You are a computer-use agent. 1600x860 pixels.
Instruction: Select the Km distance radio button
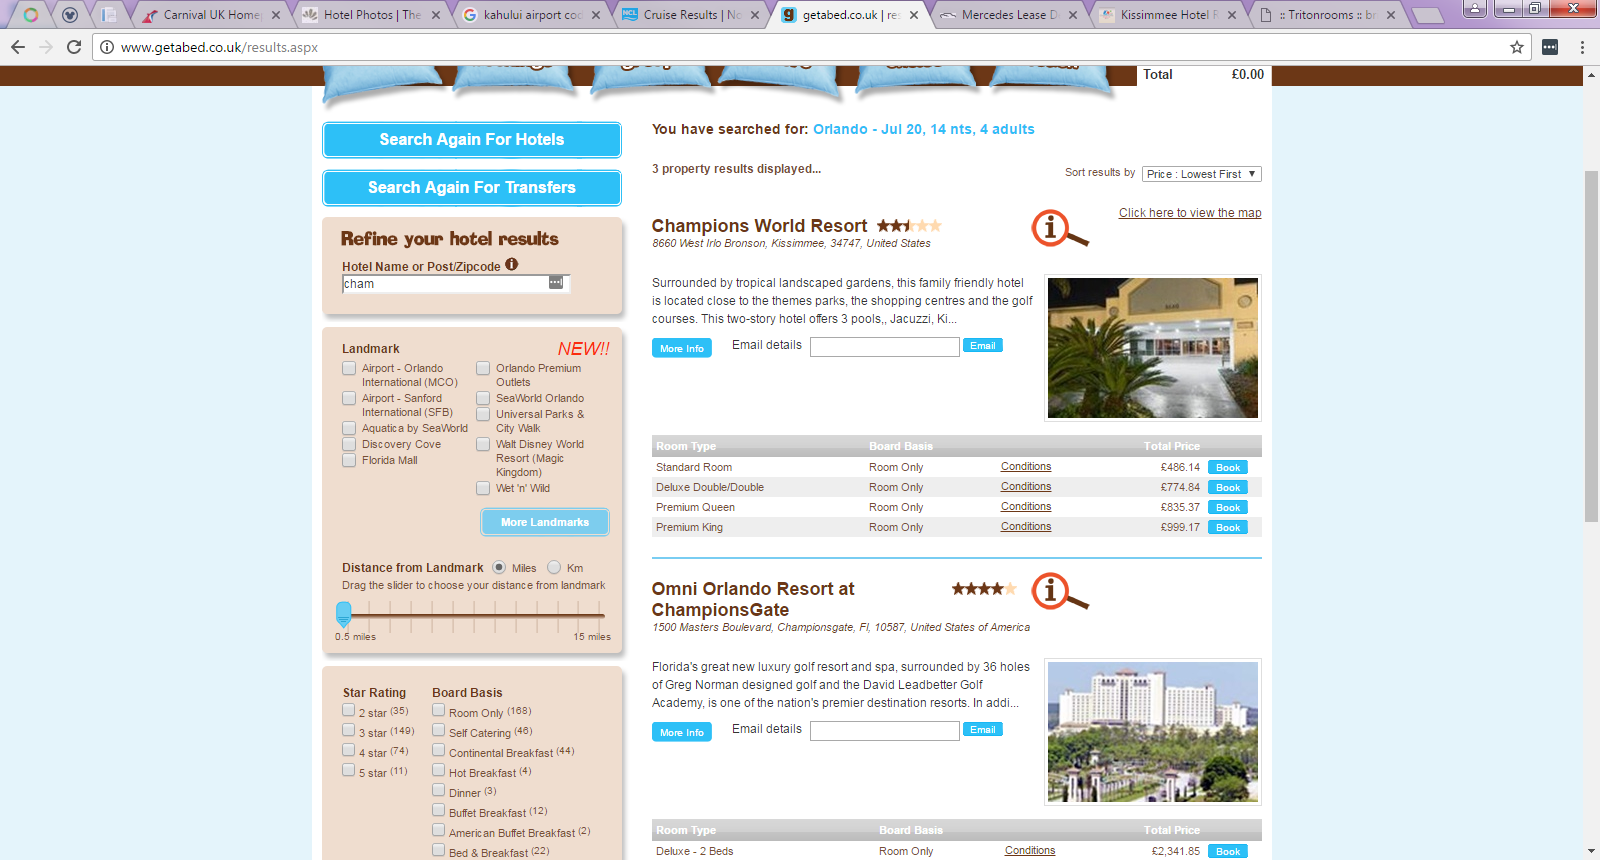[554, 567]
